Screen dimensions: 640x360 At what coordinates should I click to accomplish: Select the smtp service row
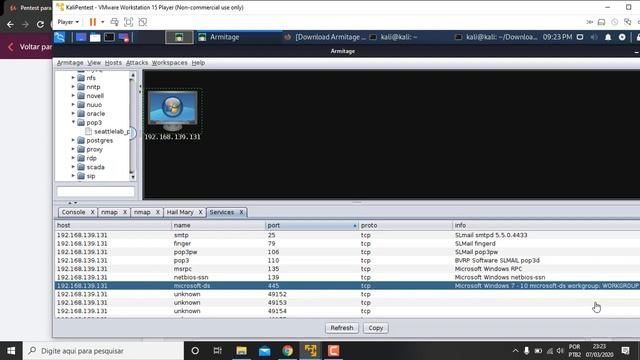347,235
